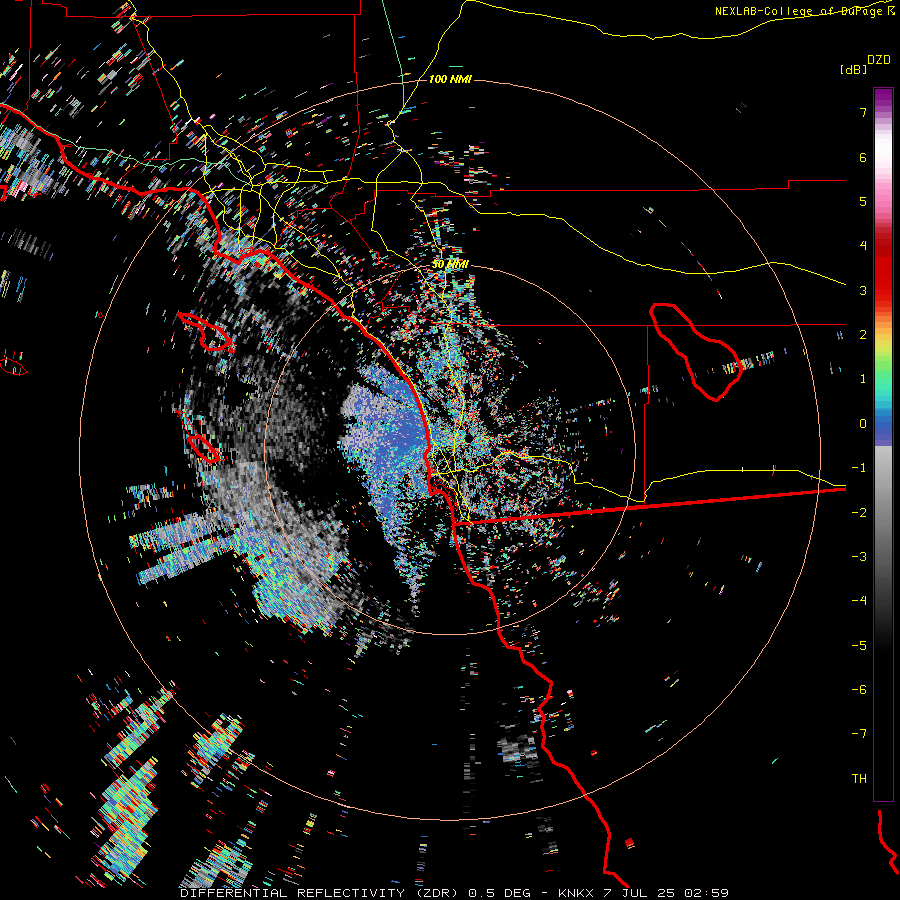Click the DIFFERENTIAL REFLECTIVITY (ZDR) caption text

coord(319,893)
